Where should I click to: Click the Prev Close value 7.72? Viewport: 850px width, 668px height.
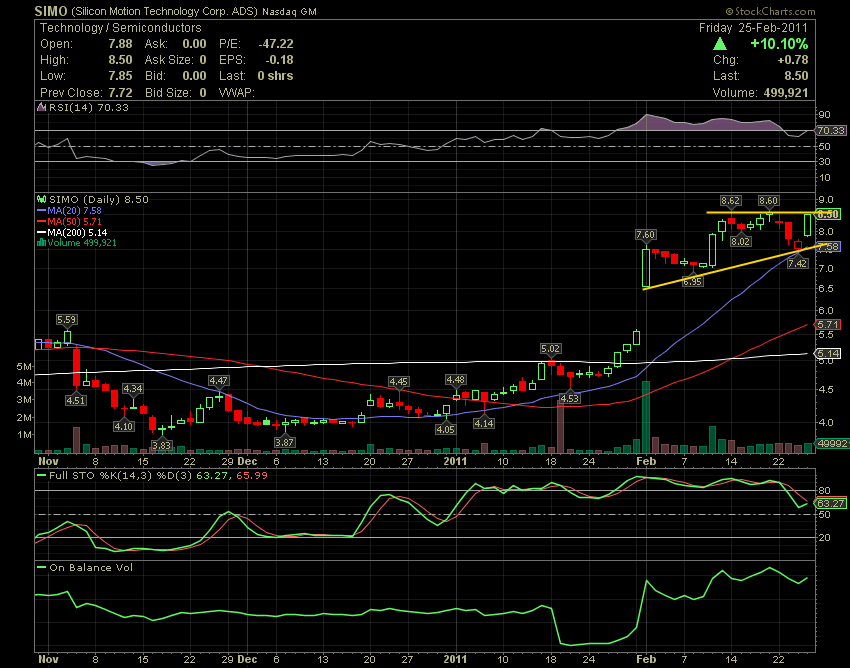coord(120,93)
